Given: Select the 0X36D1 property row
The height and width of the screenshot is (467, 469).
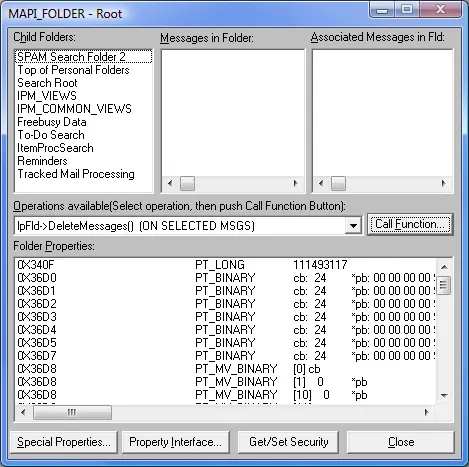Looking at the screenshot, I should (x=226, y=291).
